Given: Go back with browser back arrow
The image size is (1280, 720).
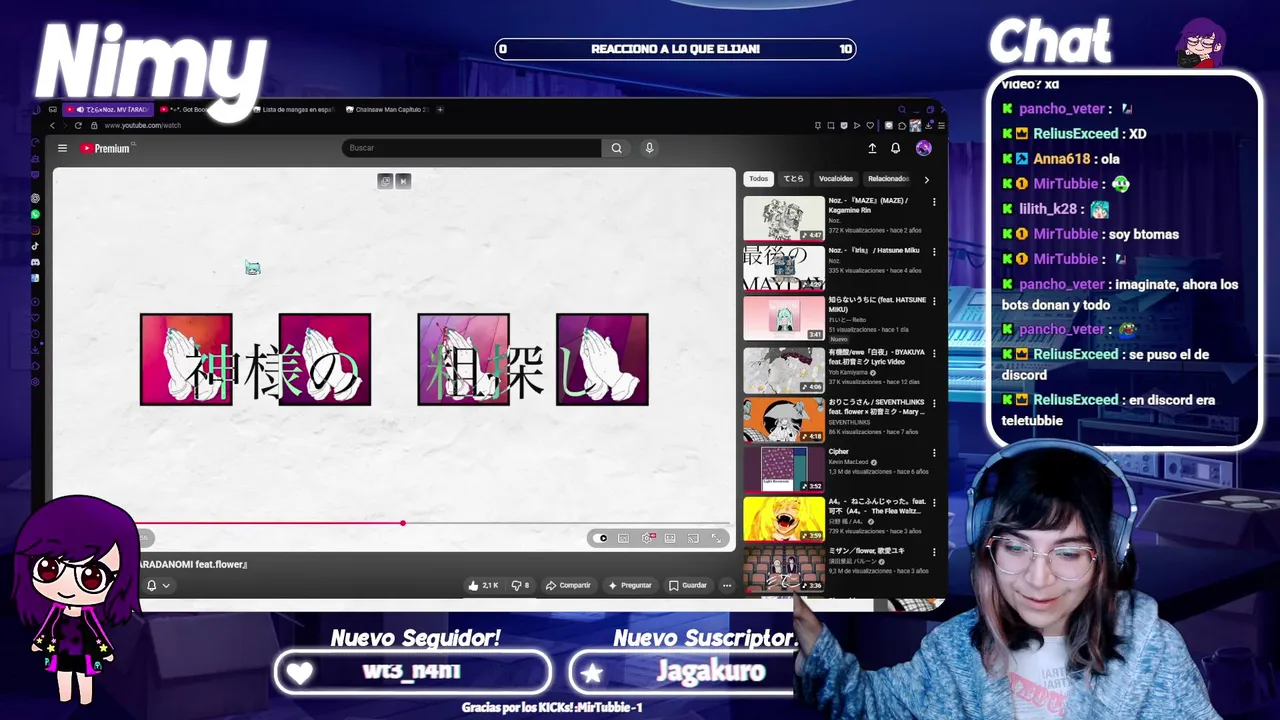Looking at the screenshot, I should click(x=51, y=125).
